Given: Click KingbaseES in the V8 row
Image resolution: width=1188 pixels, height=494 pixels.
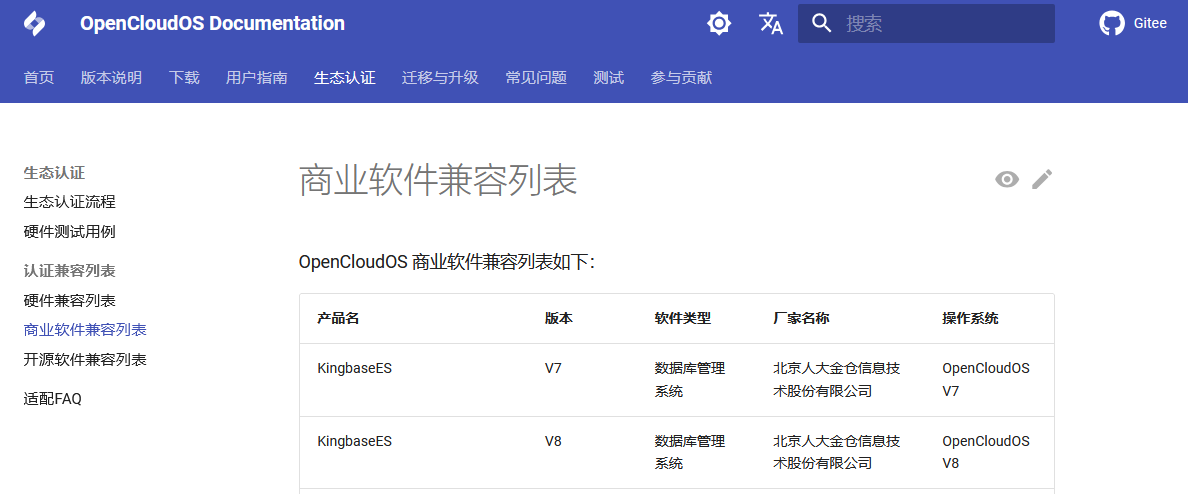Looking at the screenshot, I should tap(355, 440).
